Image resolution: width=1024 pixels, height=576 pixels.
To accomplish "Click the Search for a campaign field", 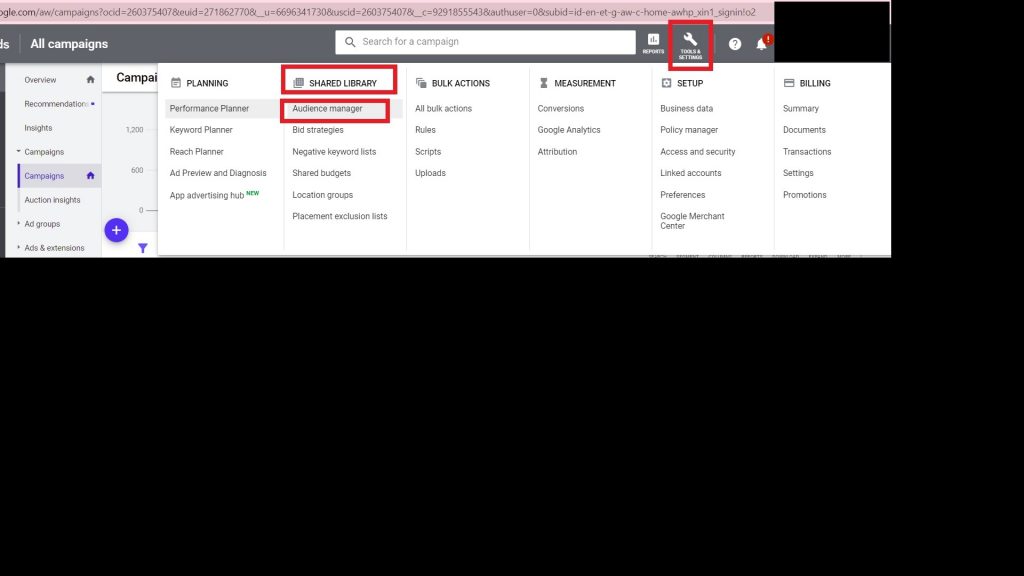I will tap(490, 42).
